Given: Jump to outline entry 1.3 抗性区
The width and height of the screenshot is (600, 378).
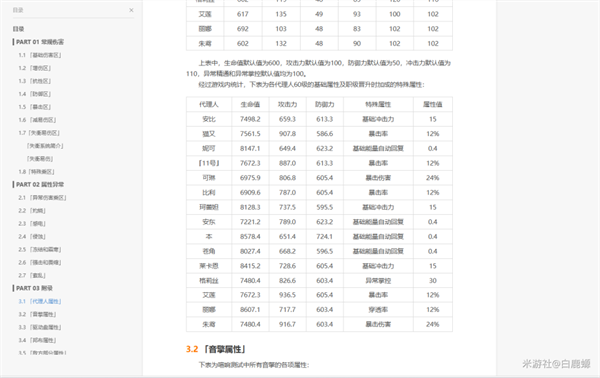Looking at the screenshot, I should [x=35, y=81].
